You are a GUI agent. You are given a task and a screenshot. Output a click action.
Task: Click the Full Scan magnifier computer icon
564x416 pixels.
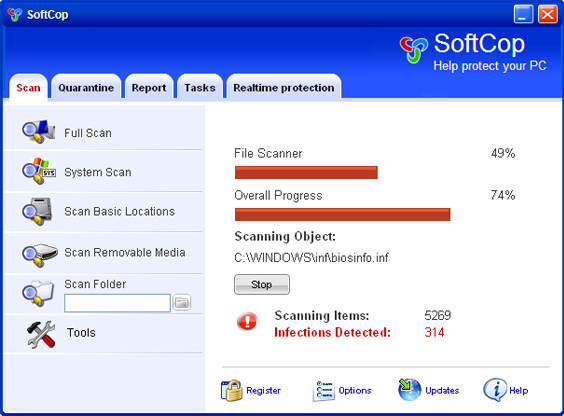coord(38,132)
